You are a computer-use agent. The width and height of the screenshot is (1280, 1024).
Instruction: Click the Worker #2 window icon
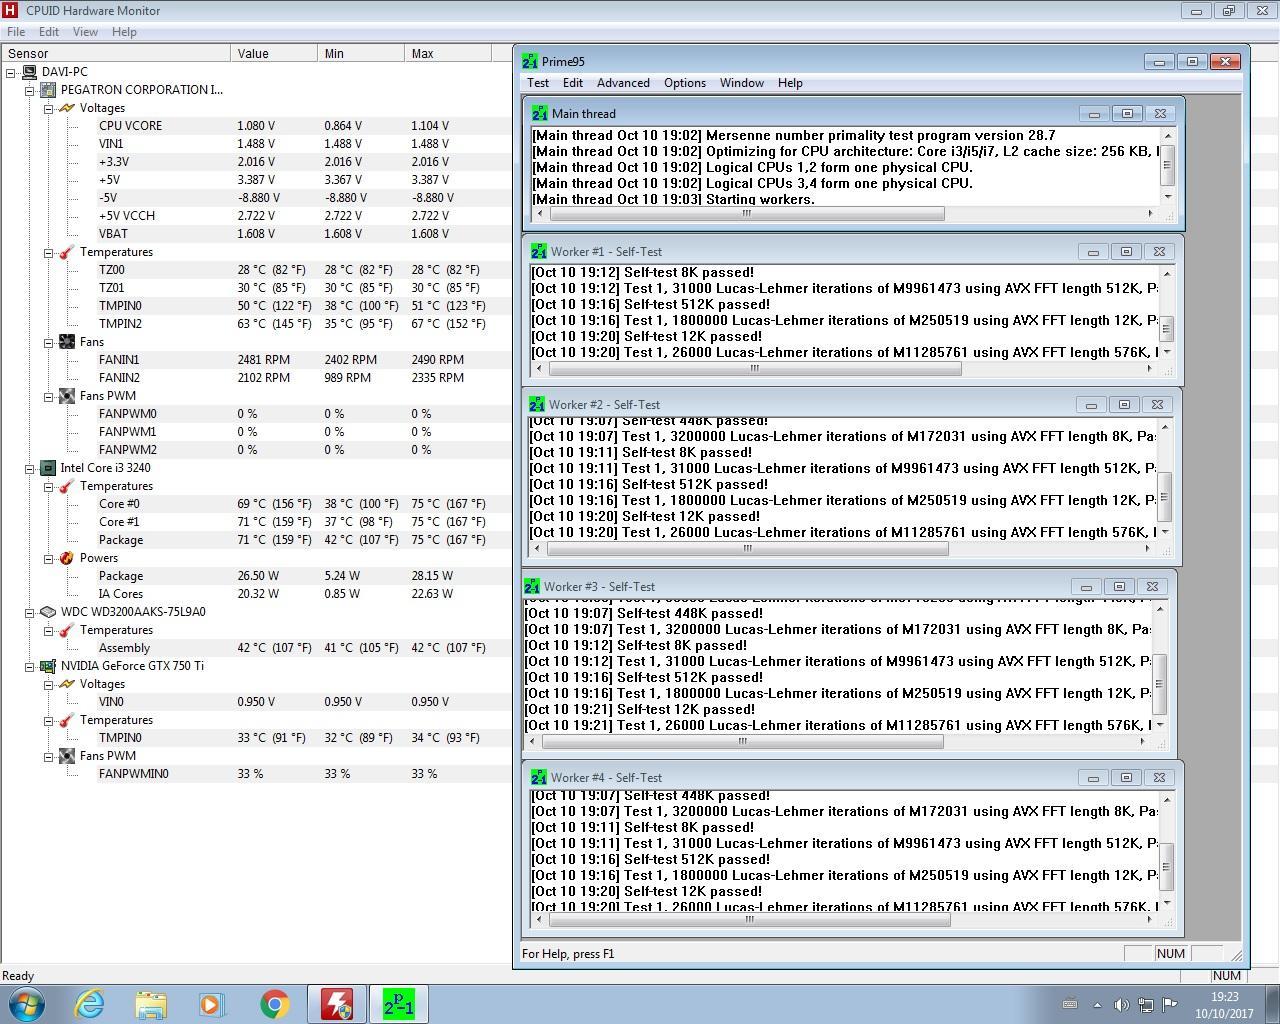537,405
